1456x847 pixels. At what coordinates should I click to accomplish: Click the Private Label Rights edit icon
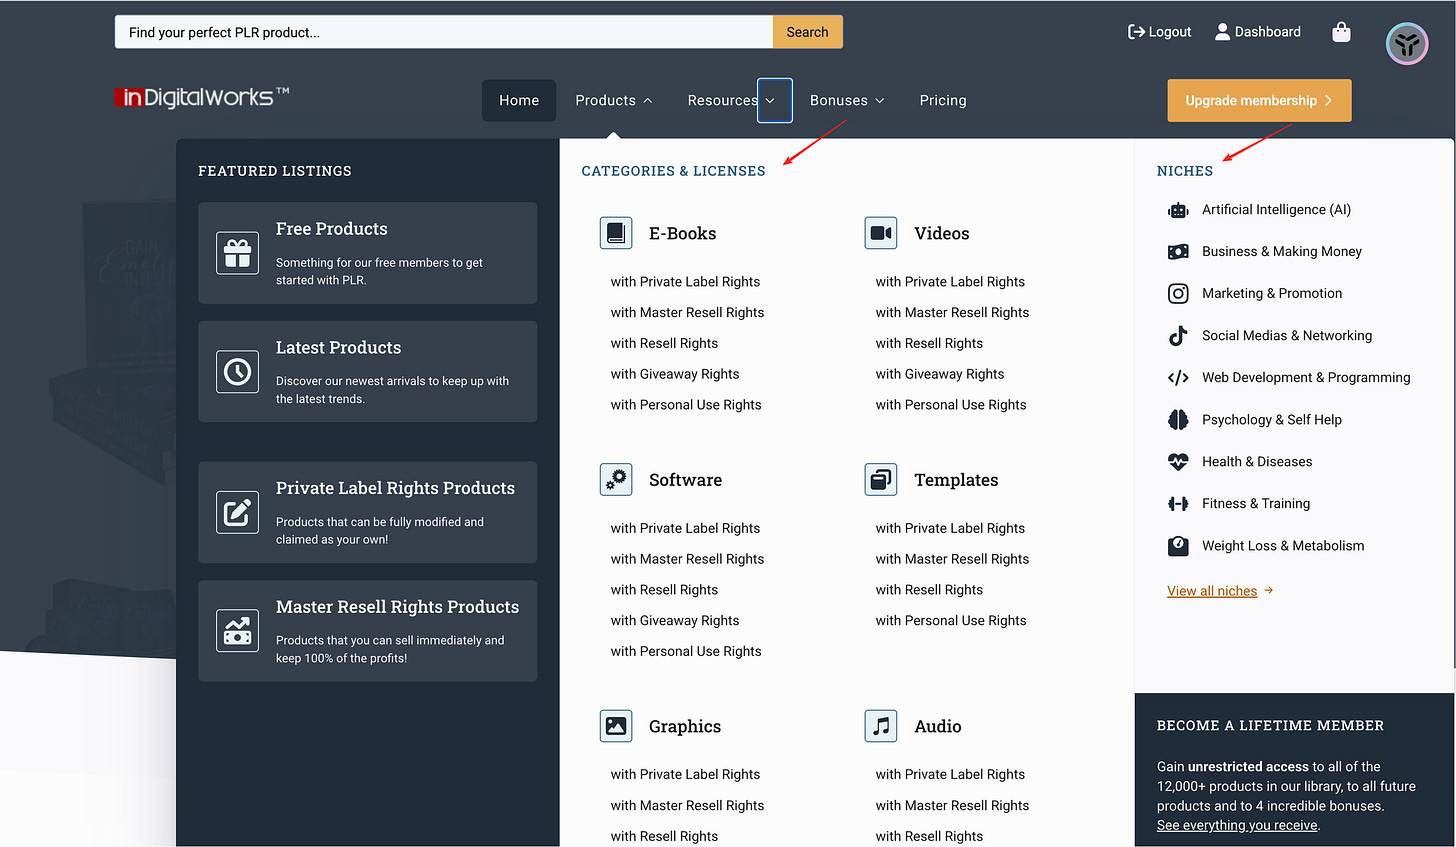click(237, 512)
